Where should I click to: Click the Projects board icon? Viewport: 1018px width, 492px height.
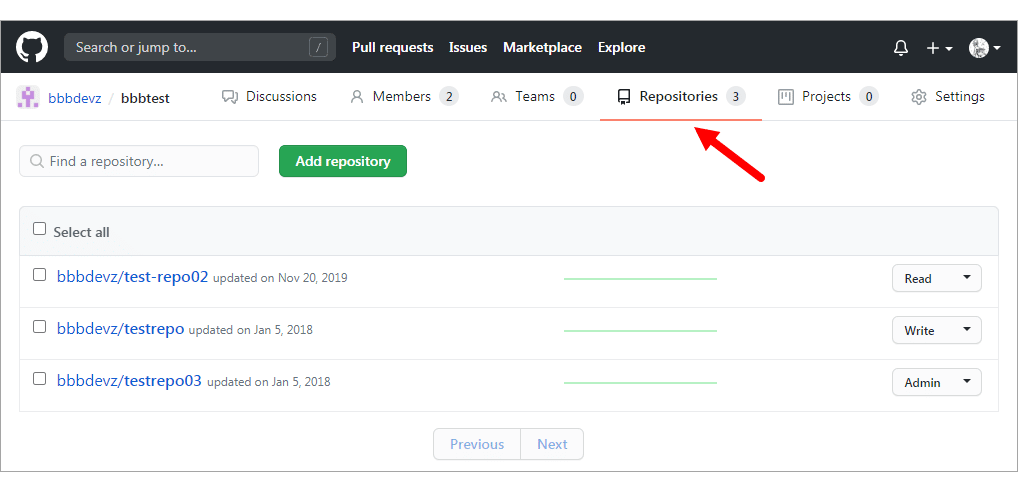click(x=786, y=97)
